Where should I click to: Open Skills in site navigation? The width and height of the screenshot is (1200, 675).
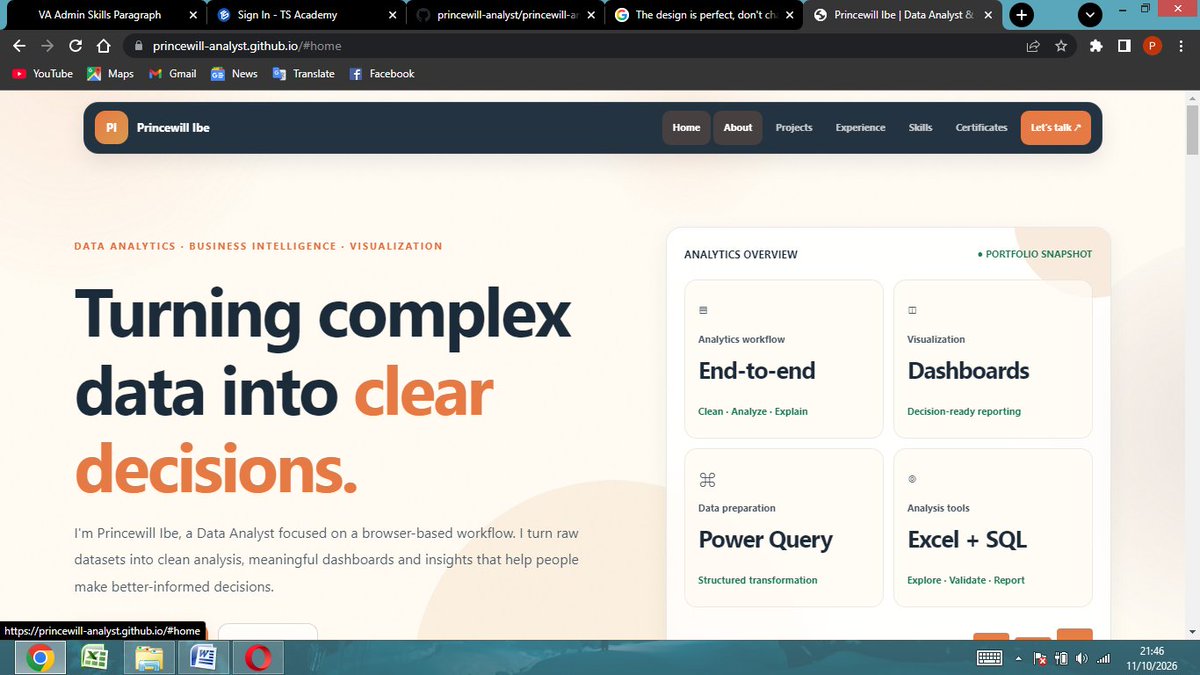921,128
